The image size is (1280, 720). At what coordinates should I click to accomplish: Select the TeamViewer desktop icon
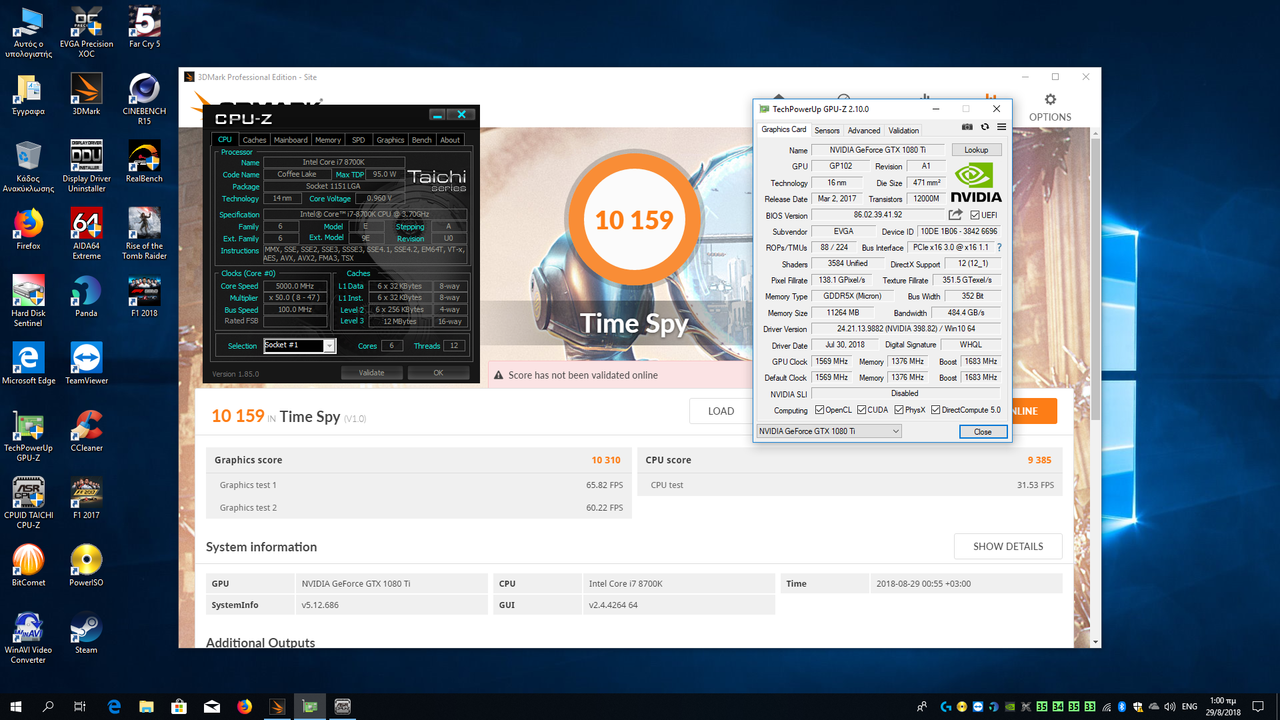tap(86, 364)
